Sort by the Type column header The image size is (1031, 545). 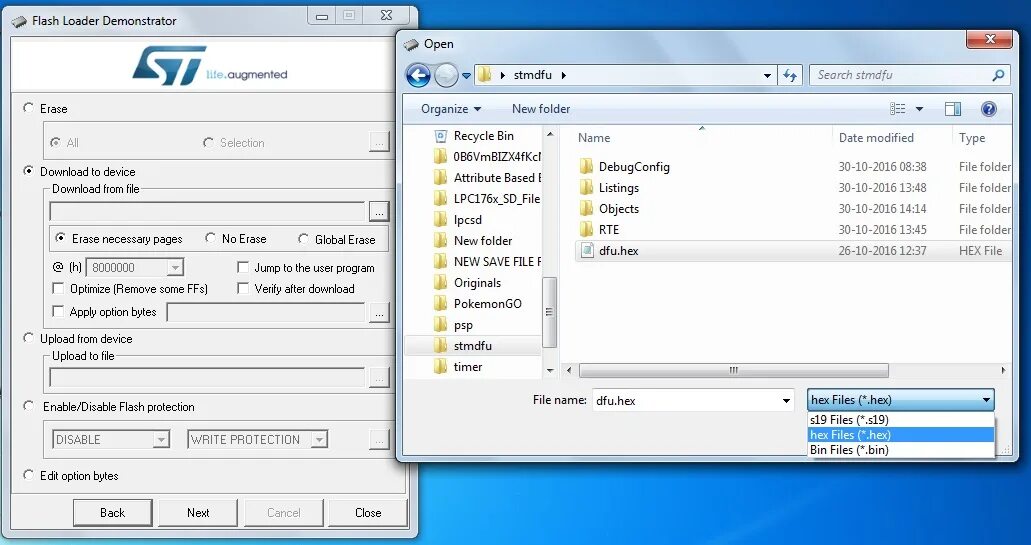tap(972, 137)
